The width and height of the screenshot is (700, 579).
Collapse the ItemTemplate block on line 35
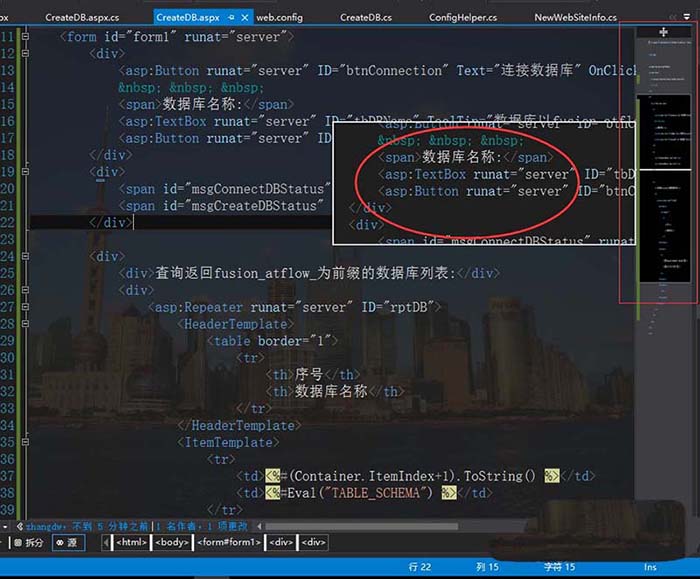point(25,442)
